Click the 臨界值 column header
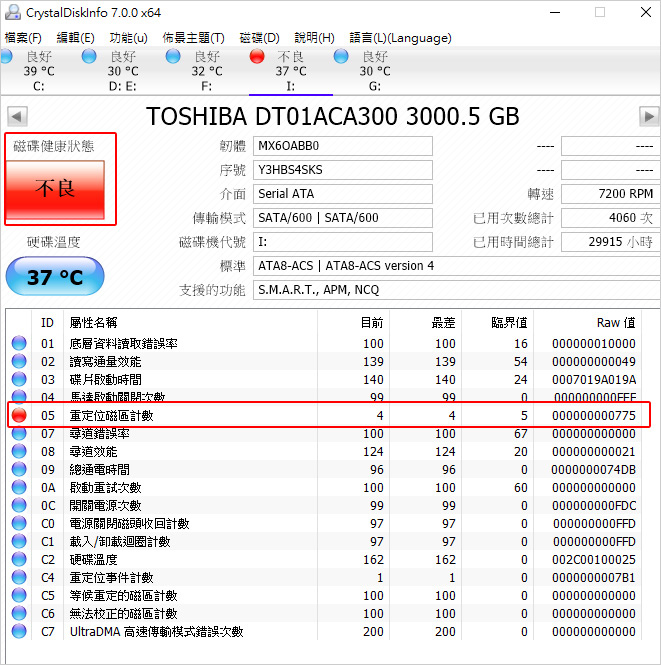The width and height of the screenshot is (661, 665). click(509, 323)
